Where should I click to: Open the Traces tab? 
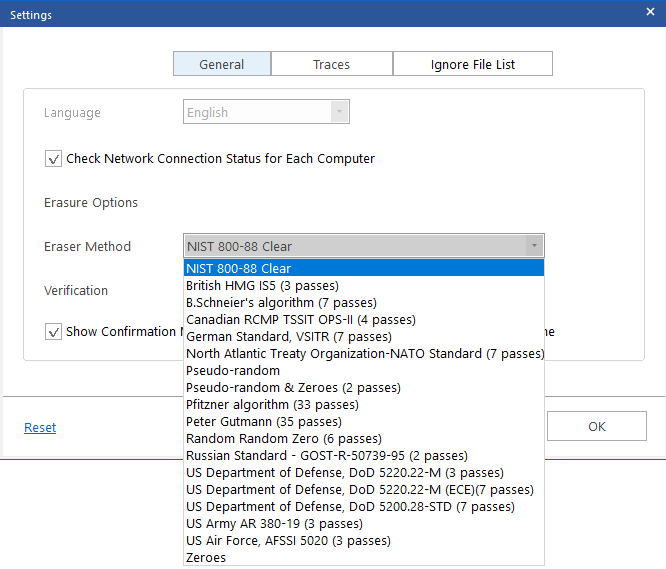click(332, 64)
